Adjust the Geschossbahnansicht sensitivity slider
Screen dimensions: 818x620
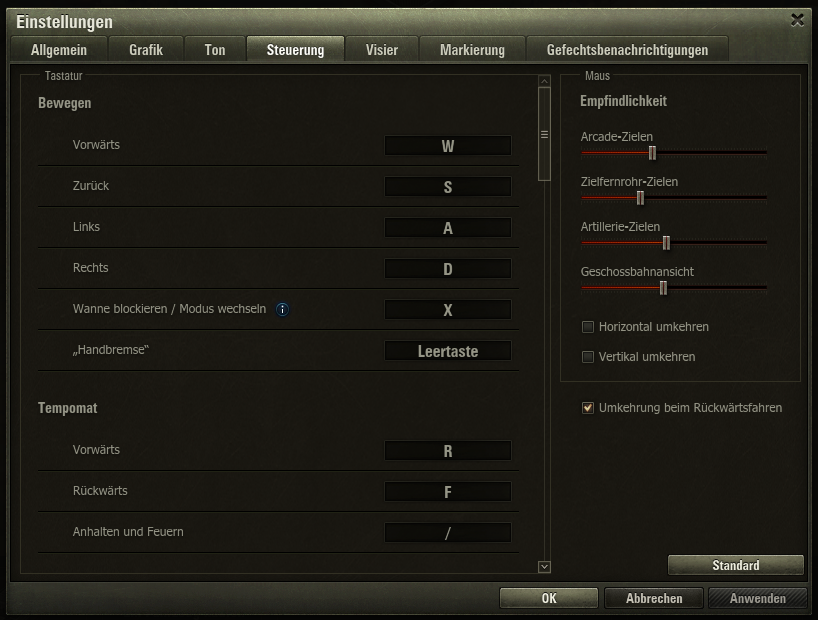click(x=663, y=288)
